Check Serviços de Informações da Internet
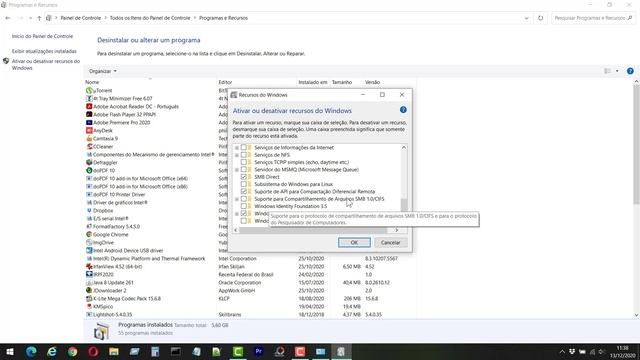Image resolution: width=640 pixels, height=360 pixels. [244, 147]
